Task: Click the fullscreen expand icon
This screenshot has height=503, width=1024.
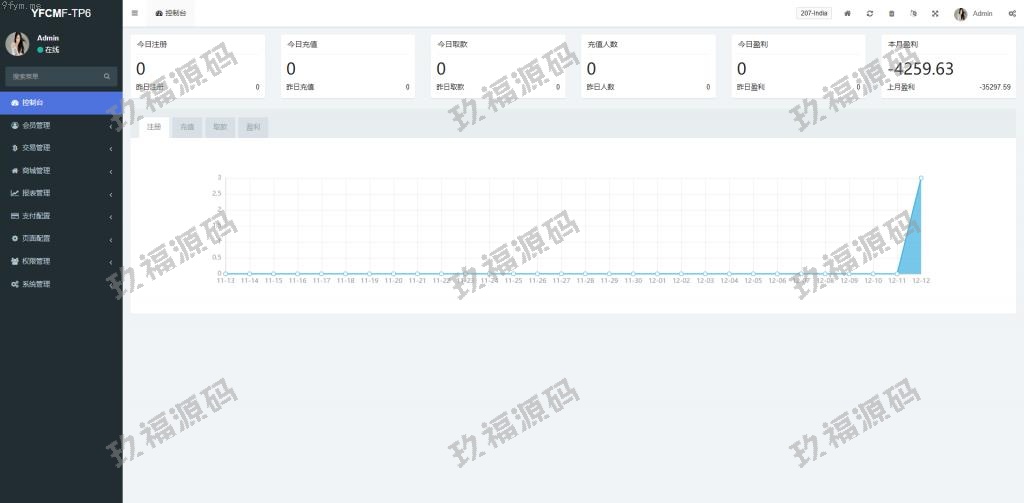Action: tap(935, 13)
